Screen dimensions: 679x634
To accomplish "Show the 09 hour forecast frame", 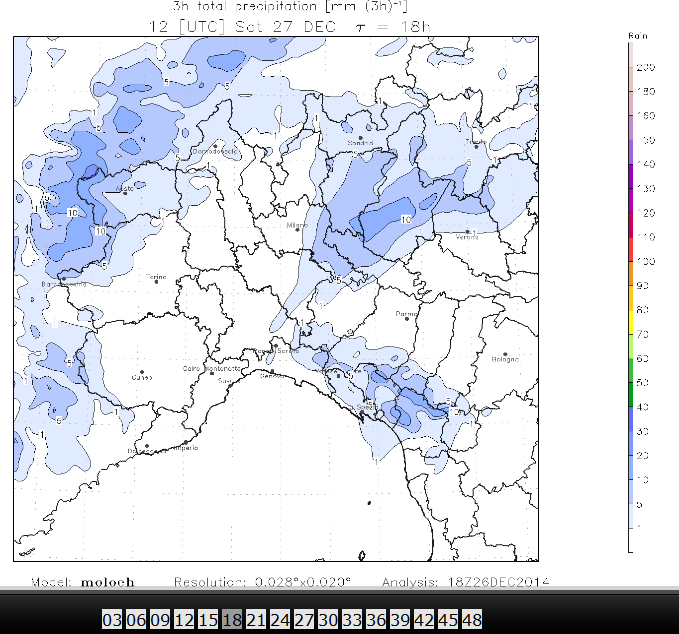I will click(x=160, y=620).
